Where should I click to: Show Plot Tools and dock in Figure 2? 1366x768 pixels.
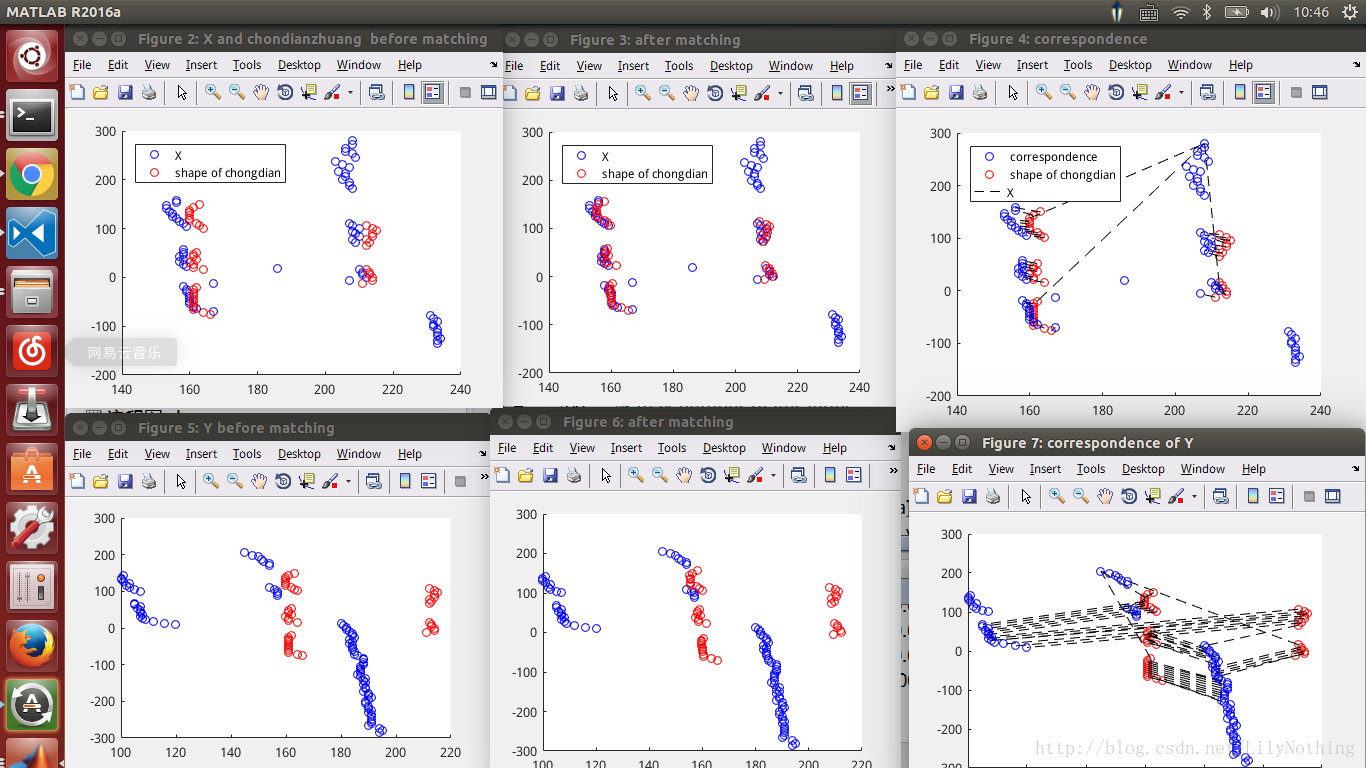pyautogui.click(x=489, y=93)
